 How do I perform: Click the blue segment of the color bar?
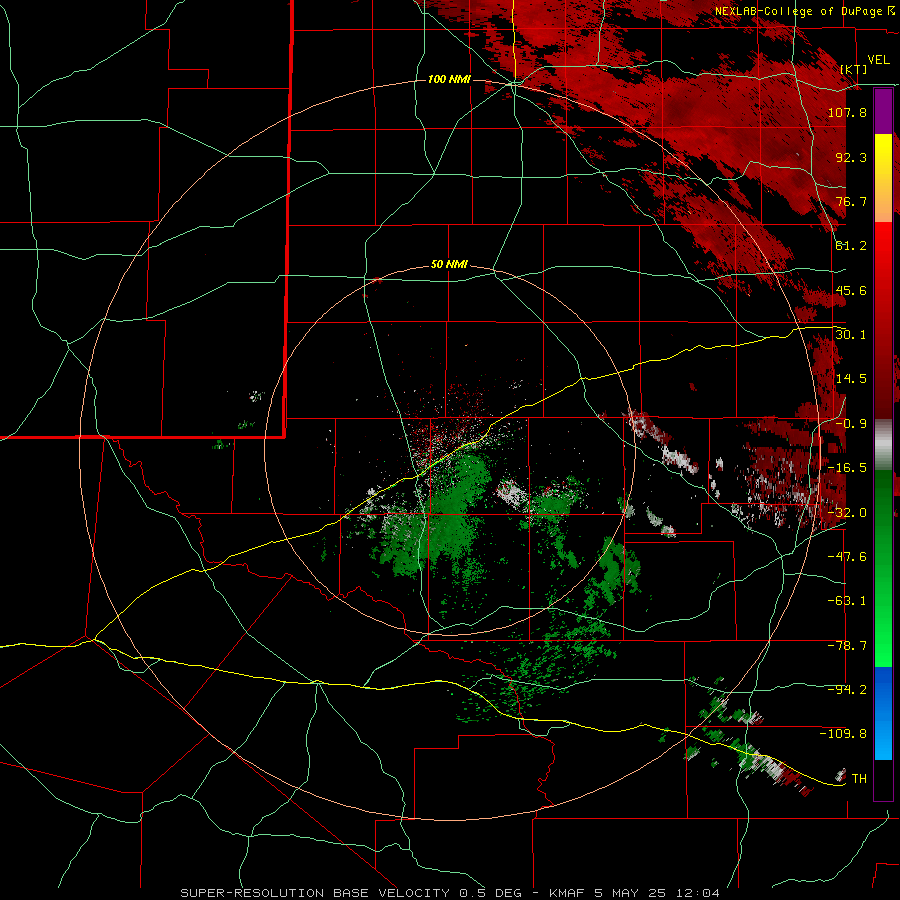point(883,713)
